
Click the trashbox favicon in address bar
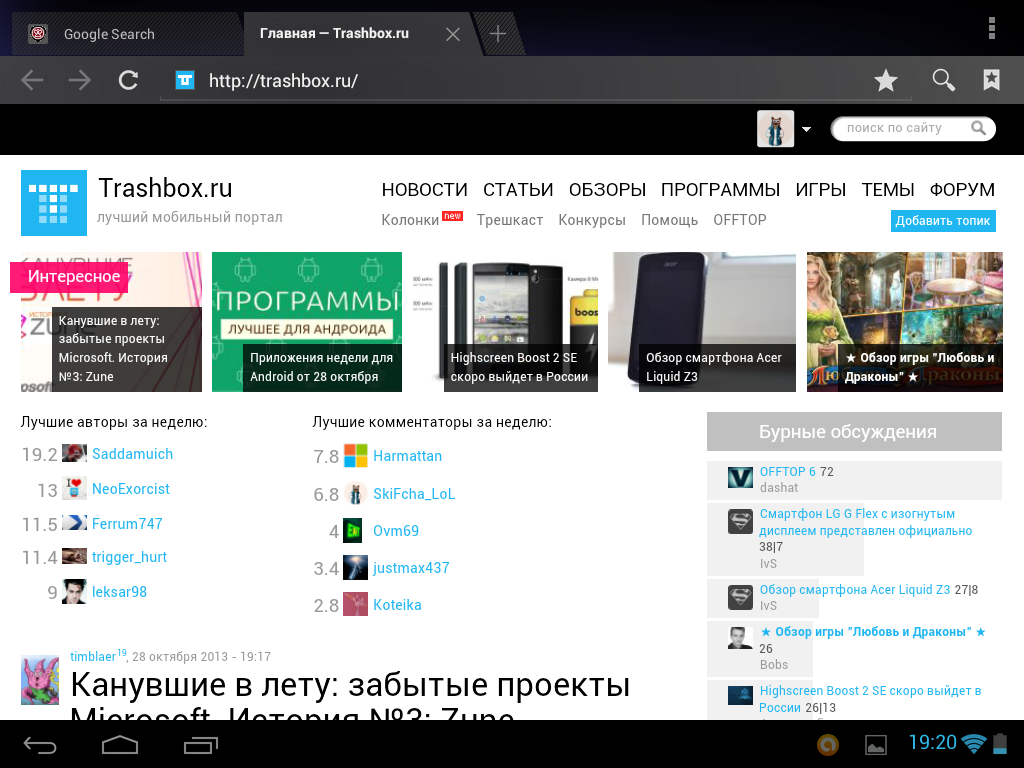pos(185,80)
